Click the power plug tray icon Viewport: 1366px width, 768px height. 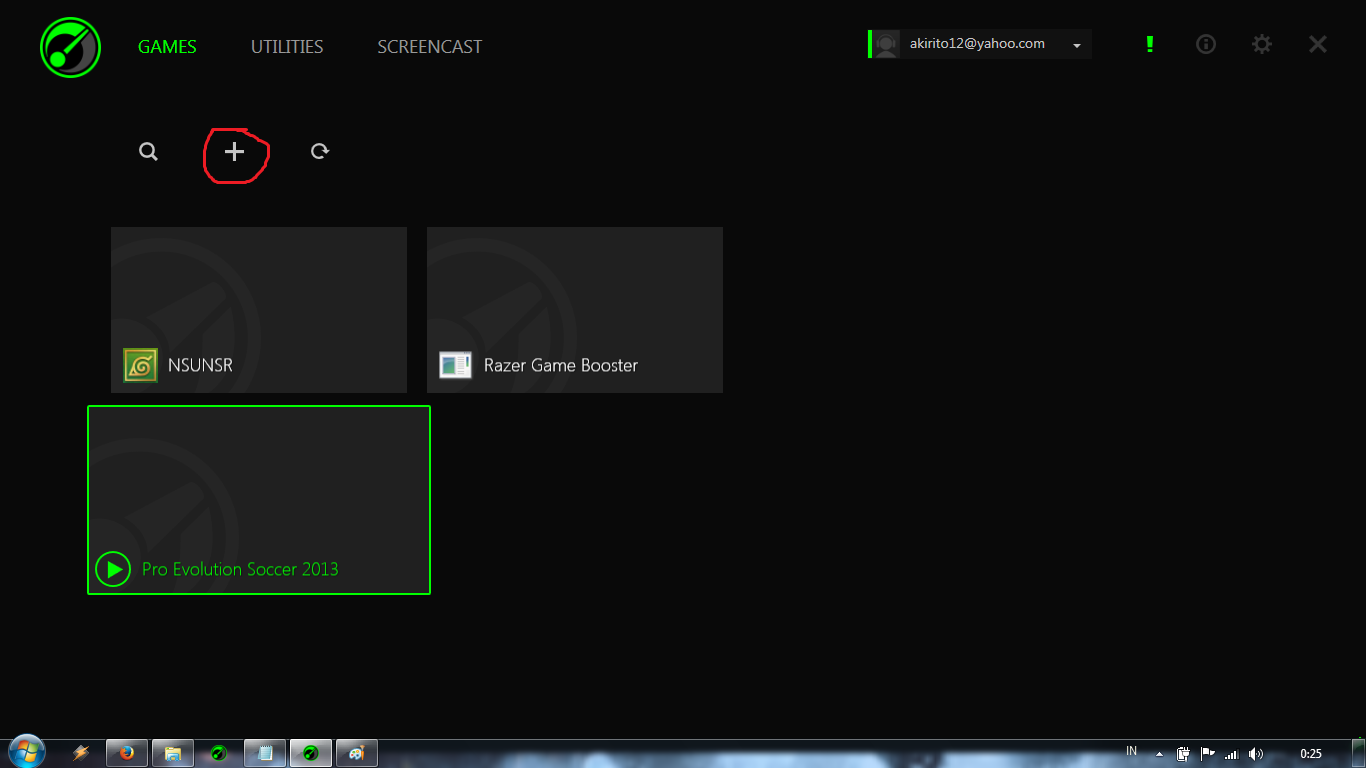[x=1183, y=754]
